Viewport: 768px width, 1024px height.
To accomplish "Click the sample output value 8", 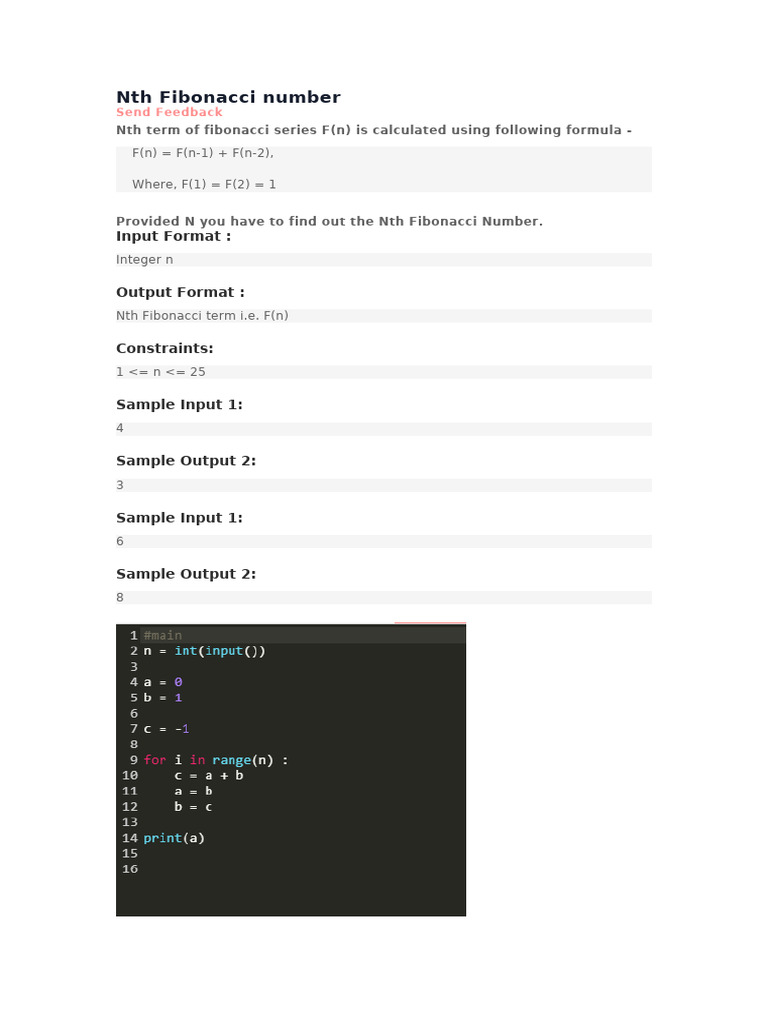I will [120, 597].
